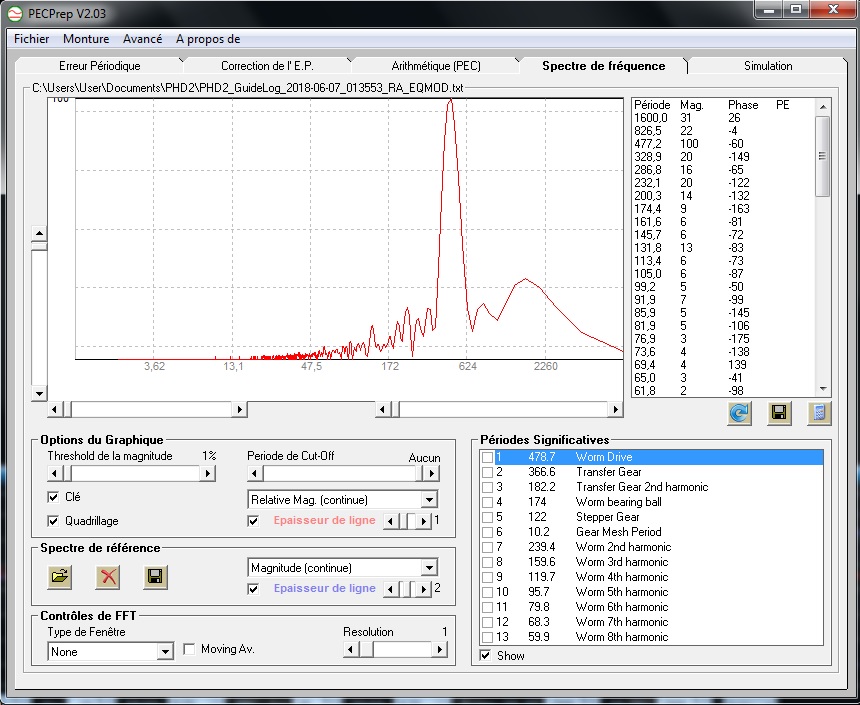Click the refresh spectrum icon below the period list
The image size is (860, 705).
(x=739, y=413)
